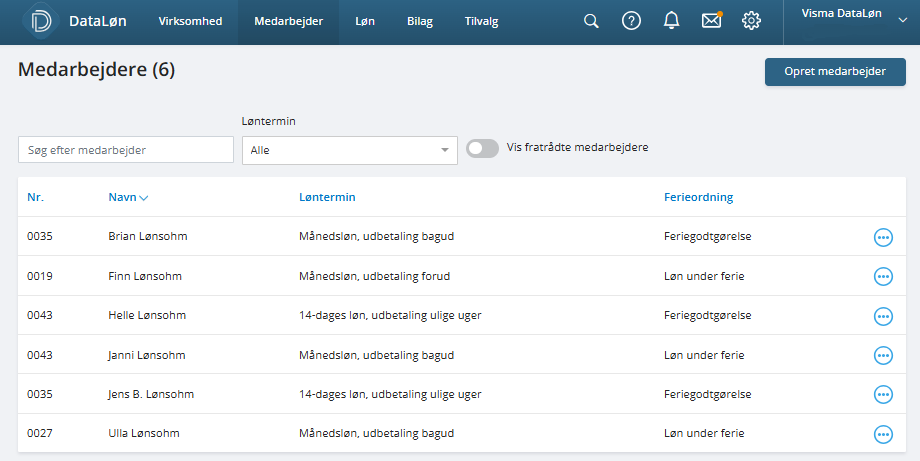Open settings gear icon

(752, 21)
